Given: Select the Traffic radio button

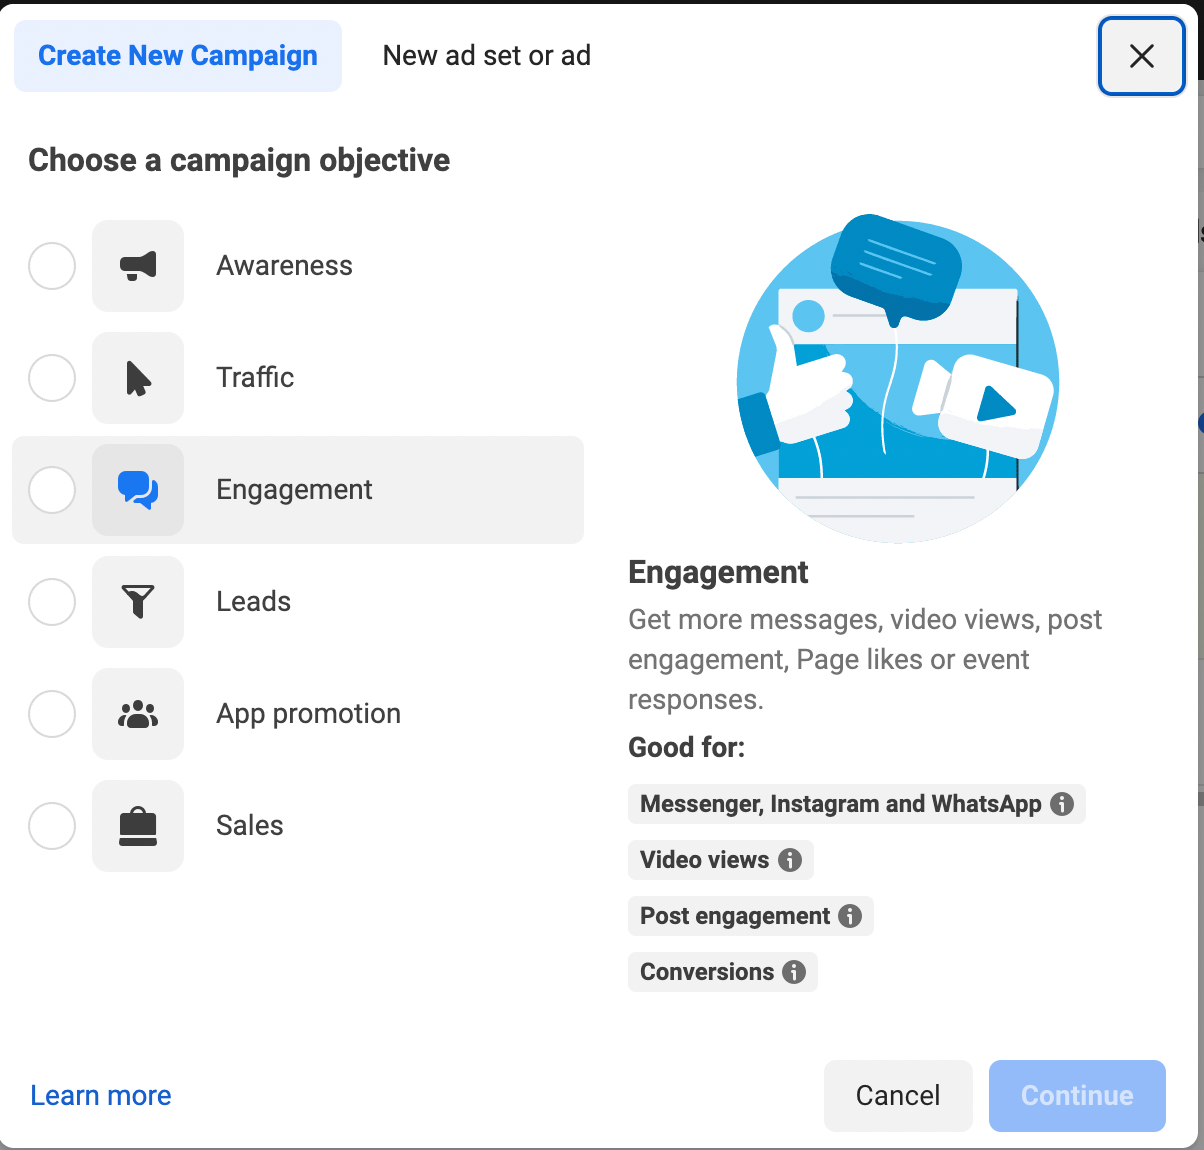Looking at the screenshot, I should click(52, 378).
